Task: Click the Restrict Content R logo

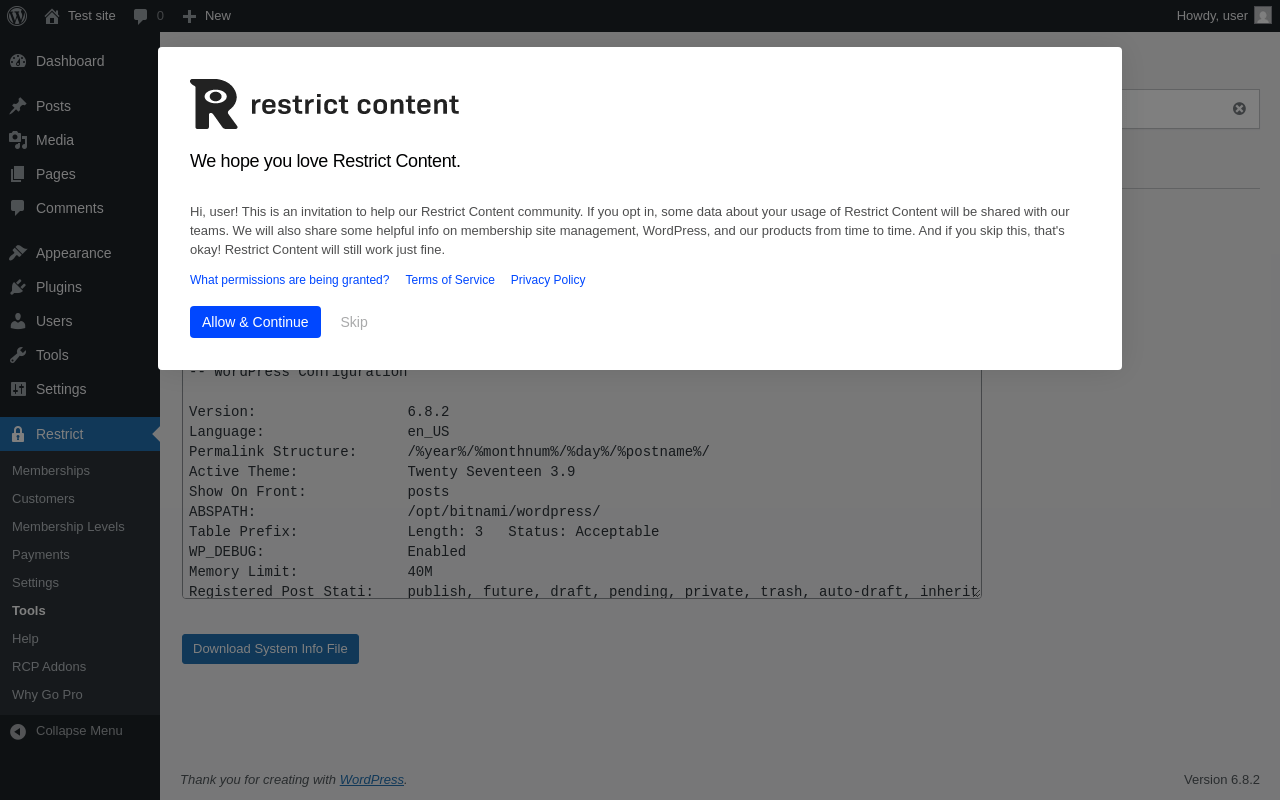Action: click(214, 104)
